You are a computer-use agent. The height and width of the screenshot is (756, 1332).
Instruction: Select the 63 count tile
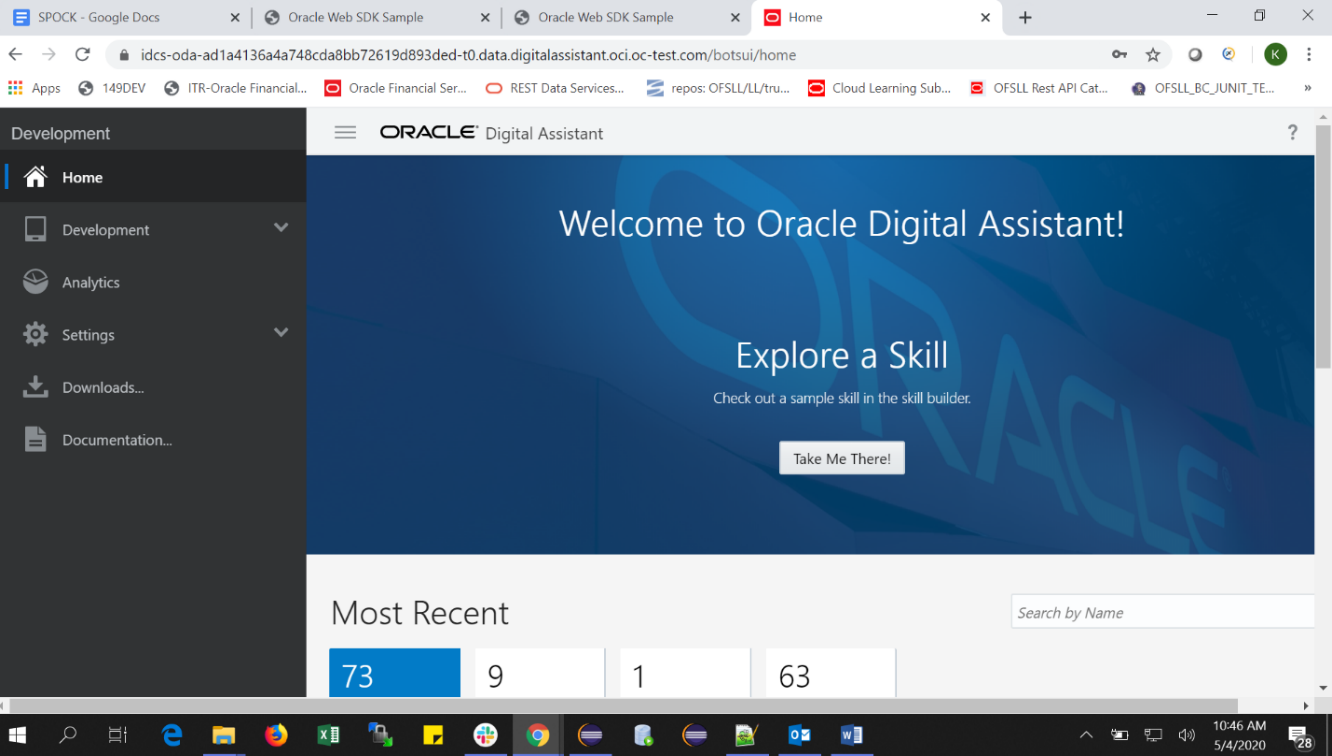point(831,673)
